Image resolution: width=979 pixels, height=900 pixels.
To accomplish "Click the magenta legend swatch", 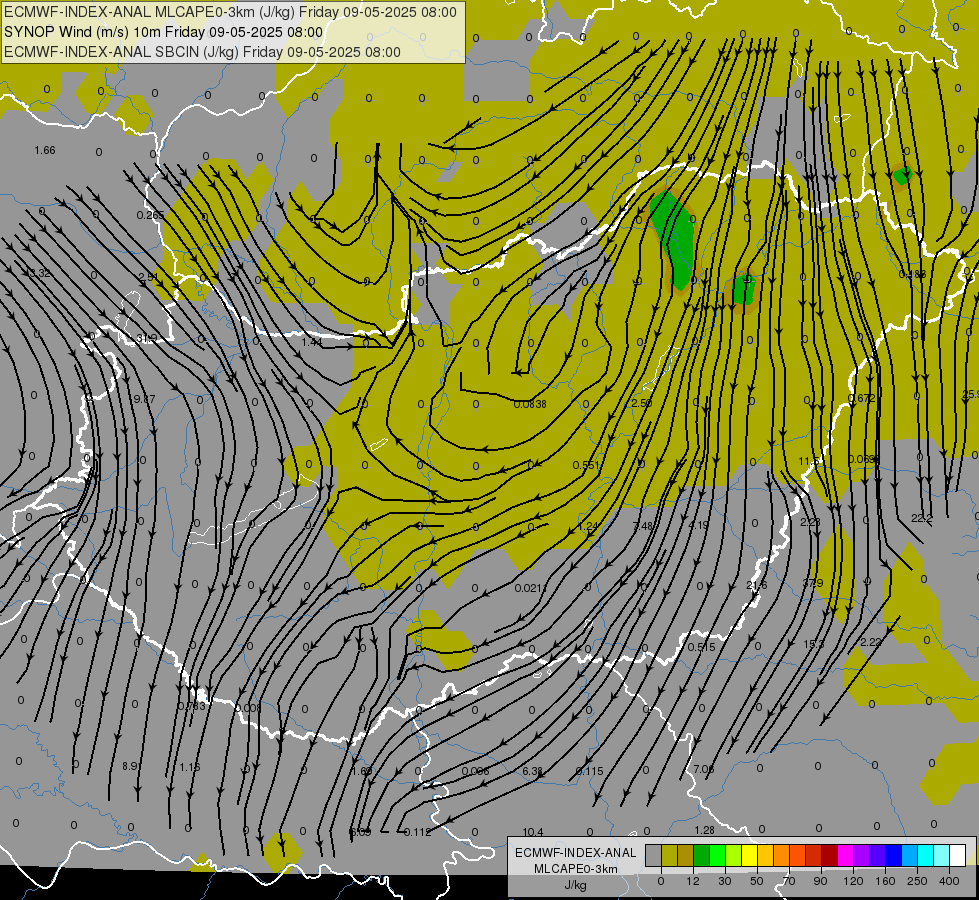I will (845, 856).
